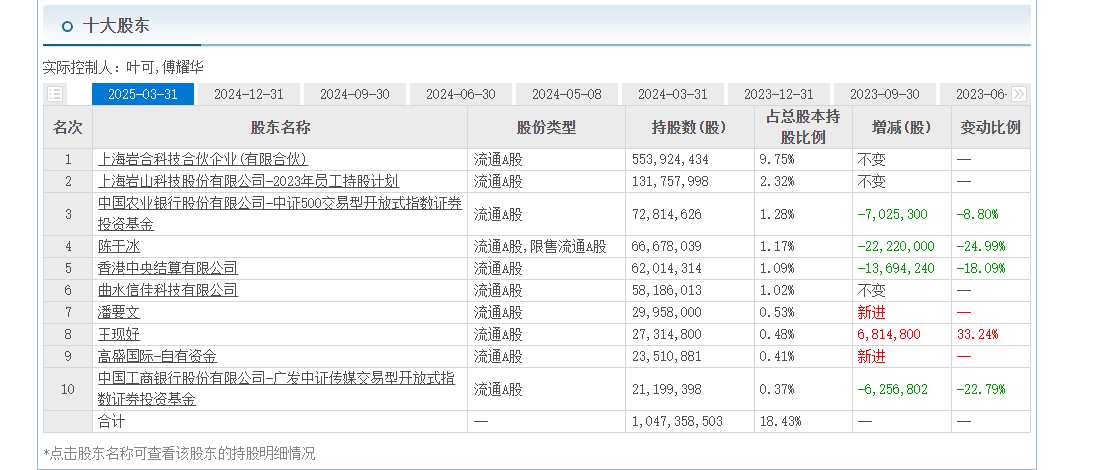Click the 33.24% change ratio
Screen dimensions: 1104x470
pos(977,334)
